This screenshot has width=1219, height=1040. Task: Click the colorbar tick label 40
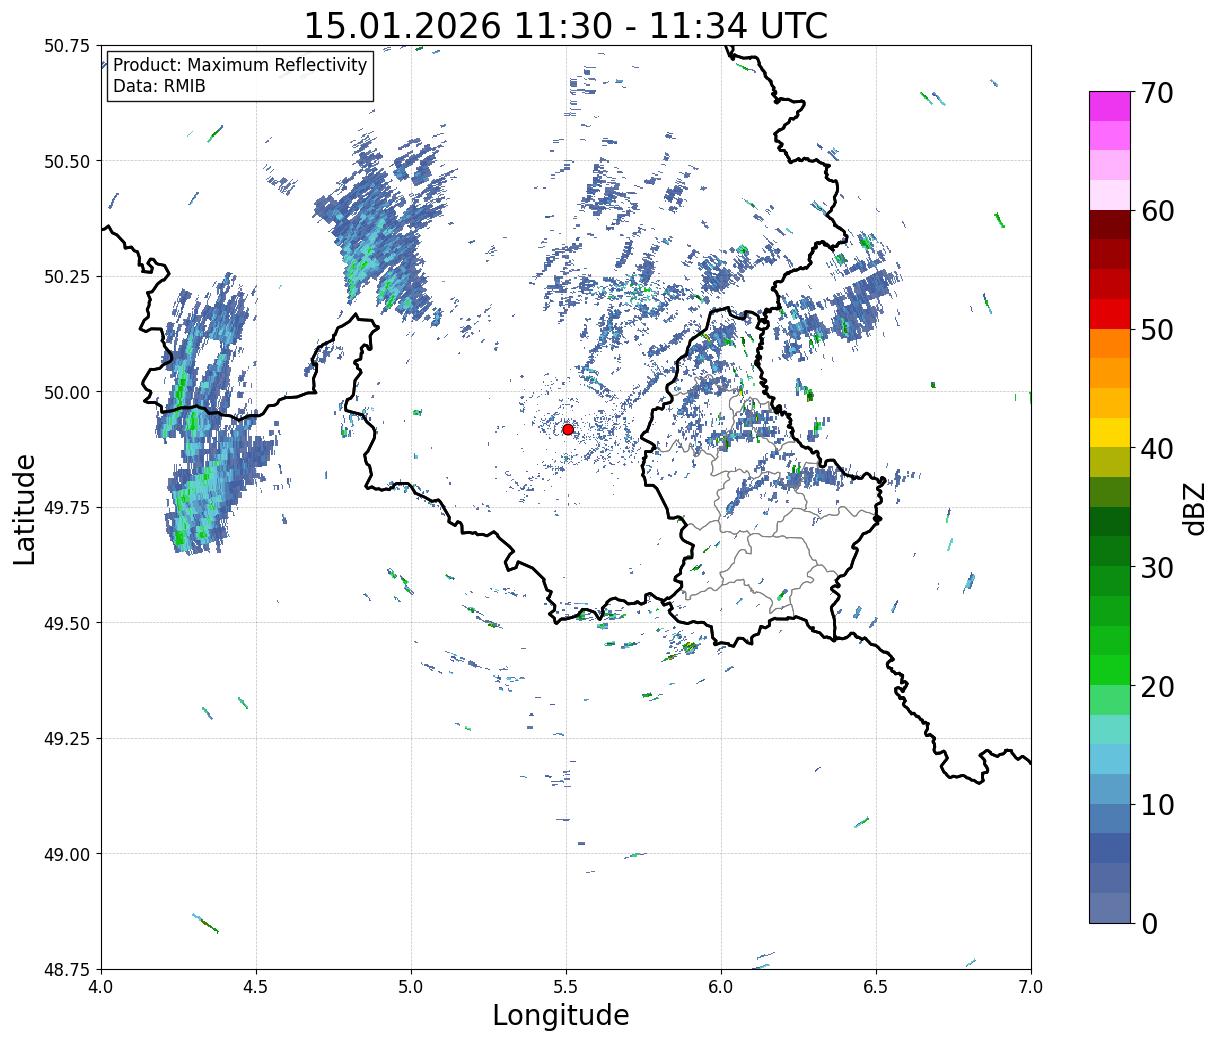point(1158,448)
